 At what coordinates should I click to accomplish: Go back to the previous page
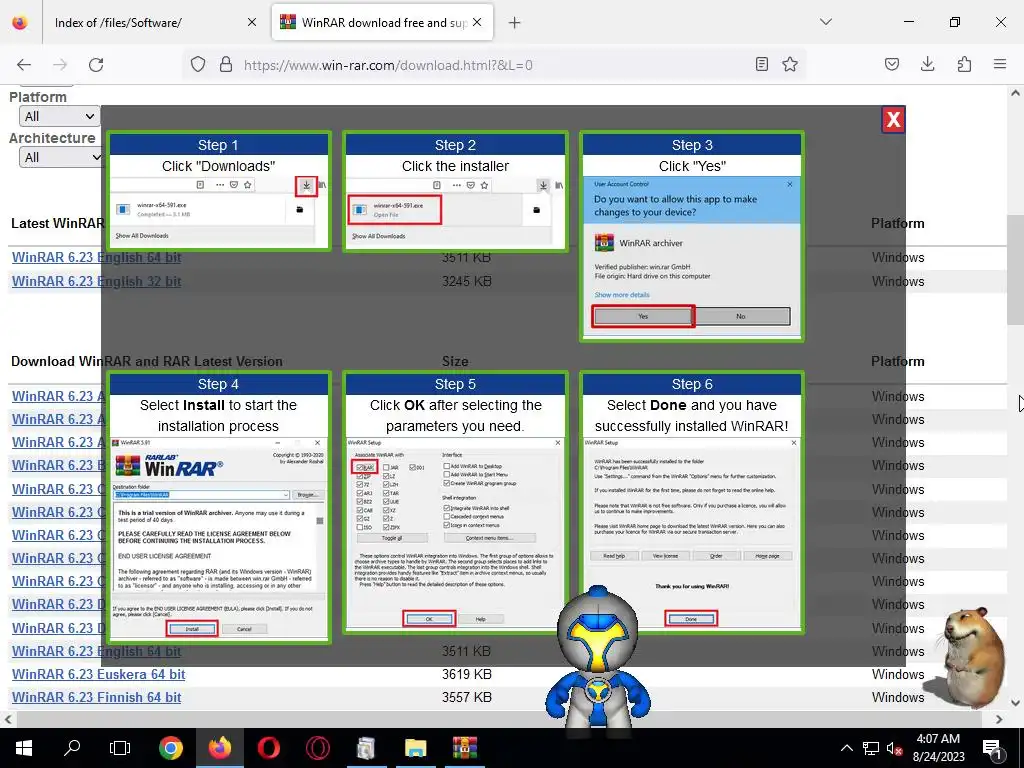click(x=24, y=65)
